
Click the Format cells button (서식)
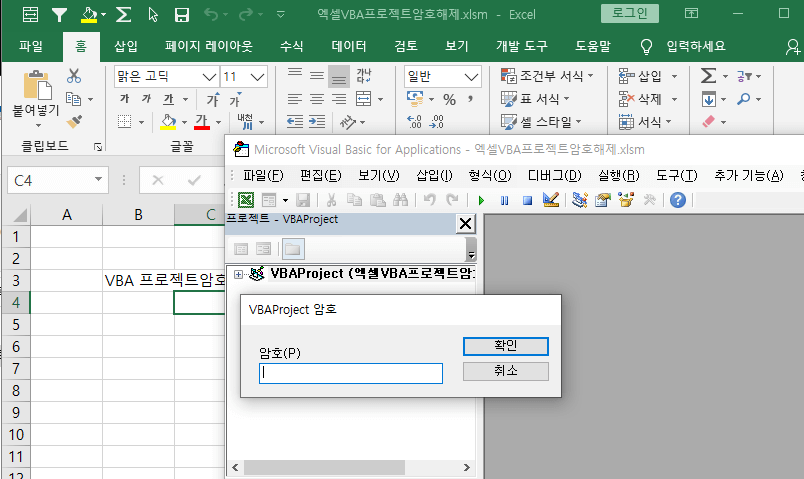tap(641, 122)
